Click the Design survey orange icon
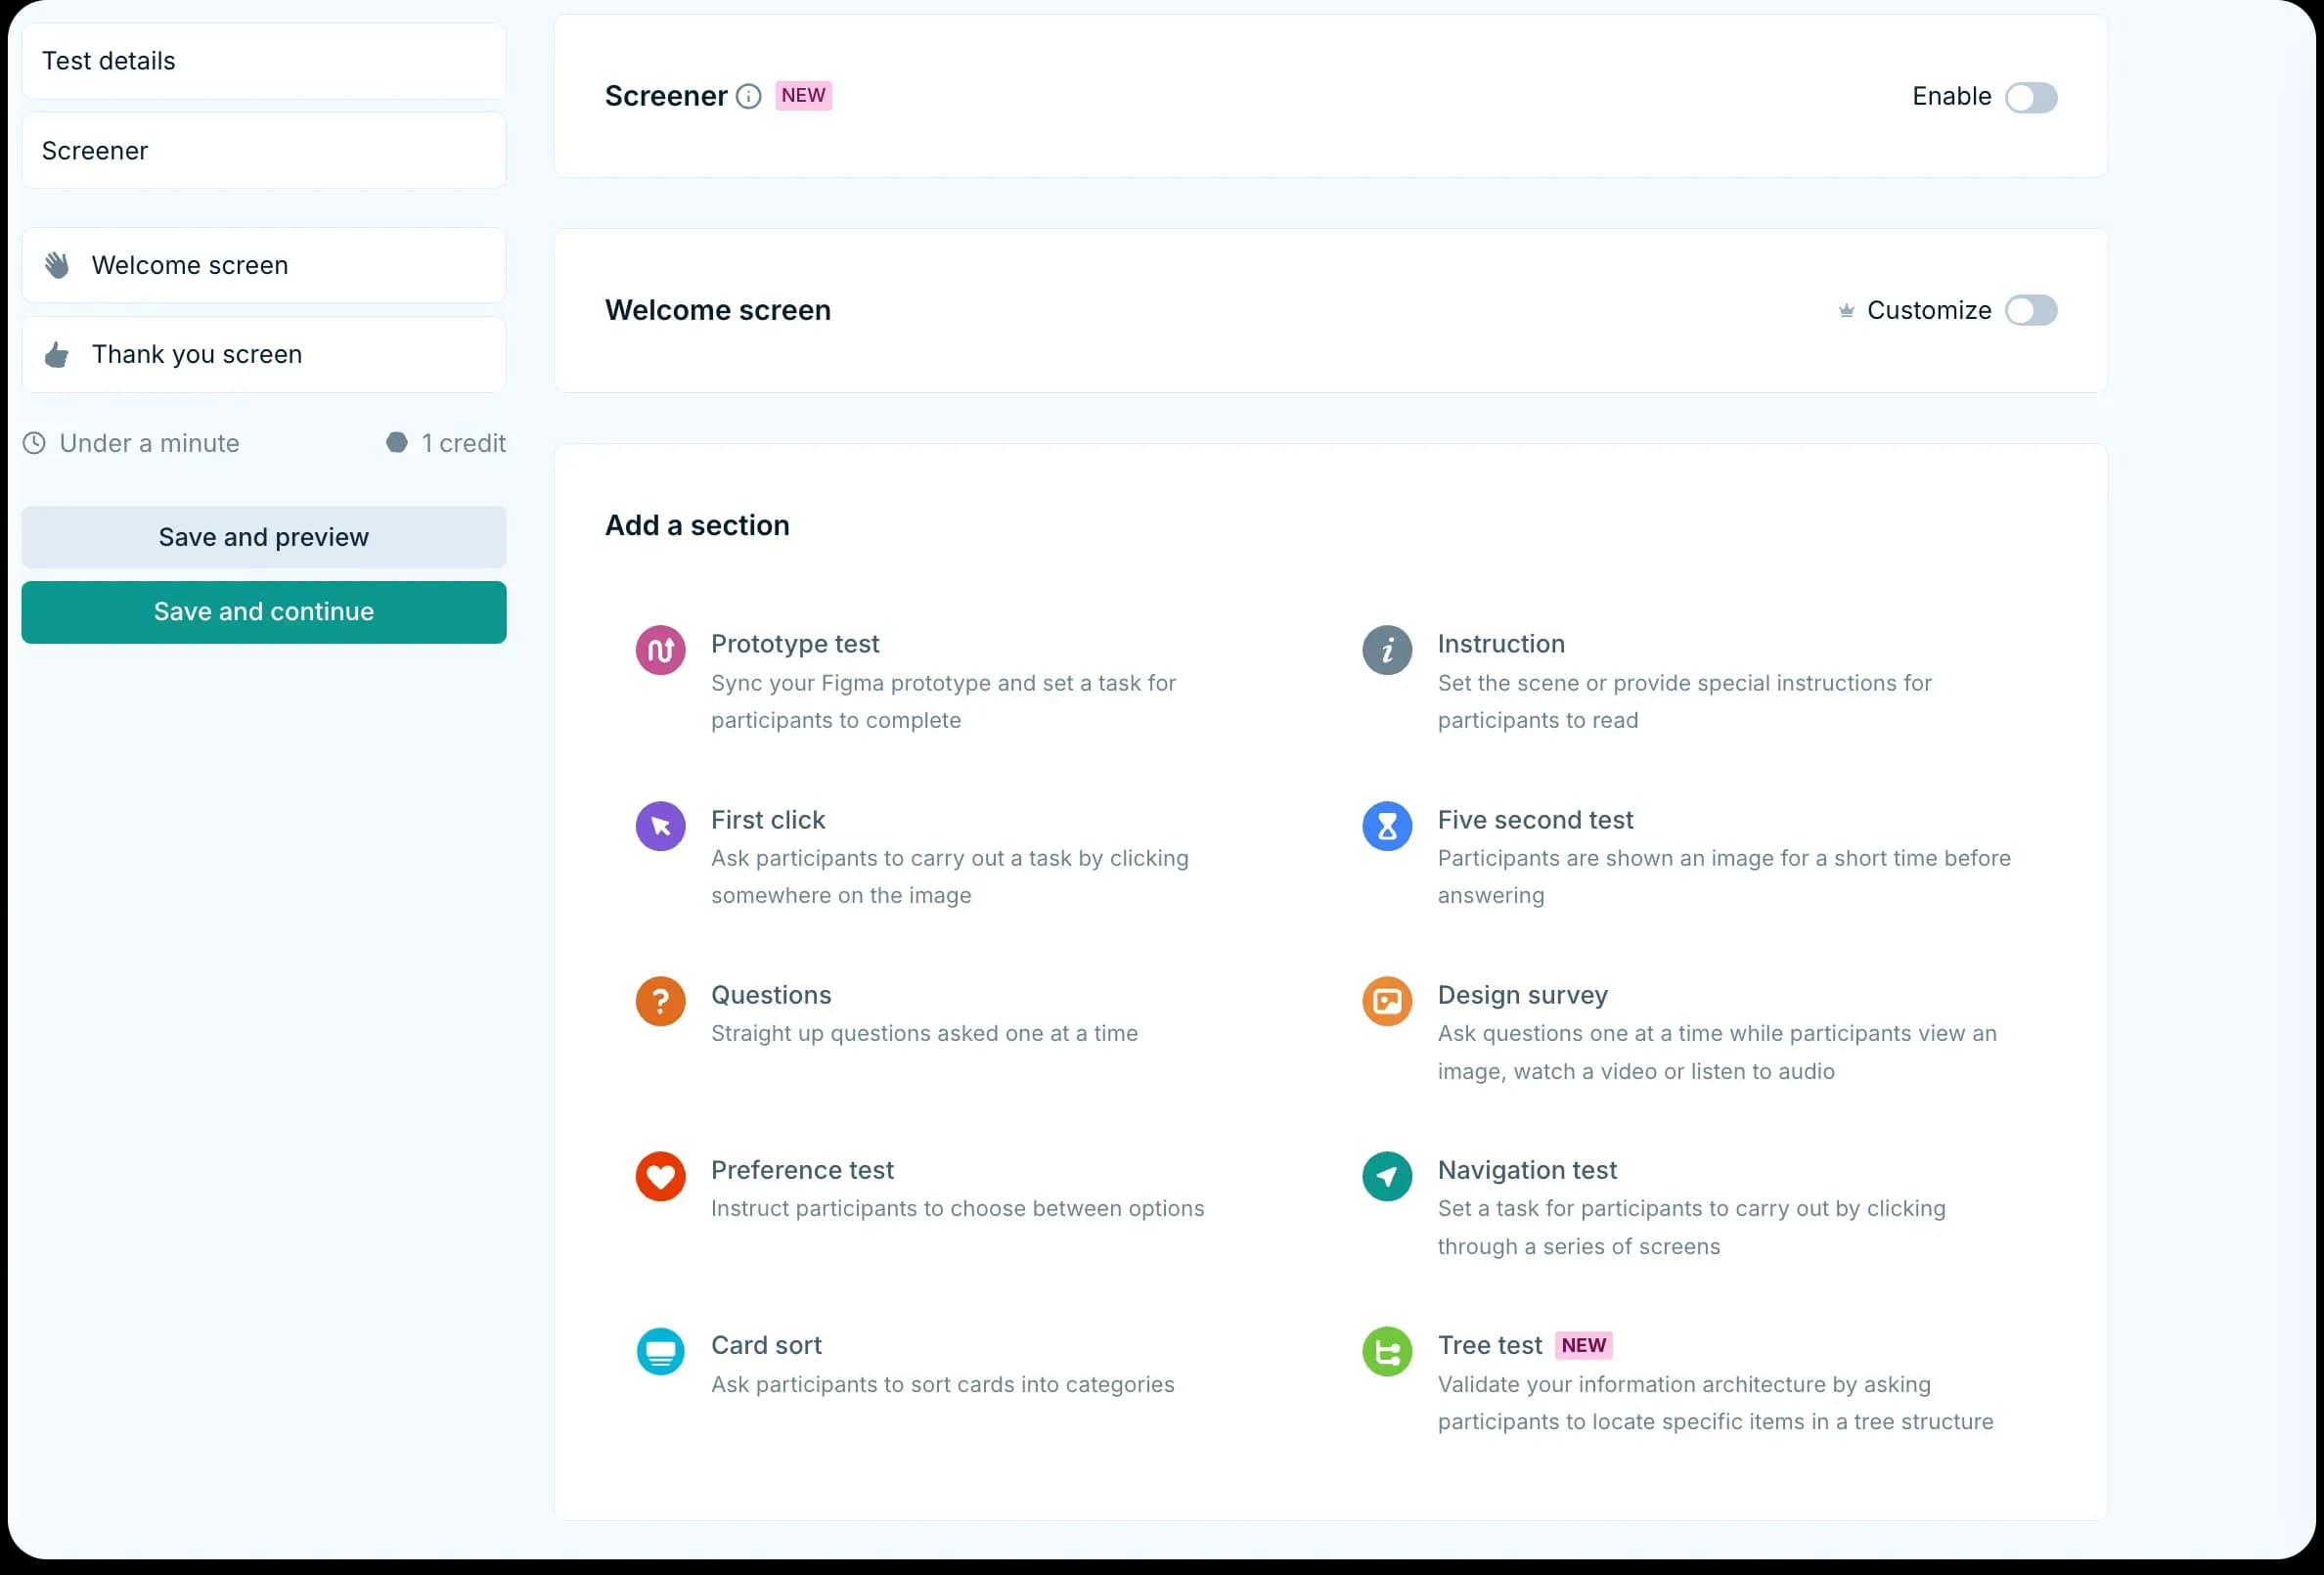 click(x=1386, y=1001)
